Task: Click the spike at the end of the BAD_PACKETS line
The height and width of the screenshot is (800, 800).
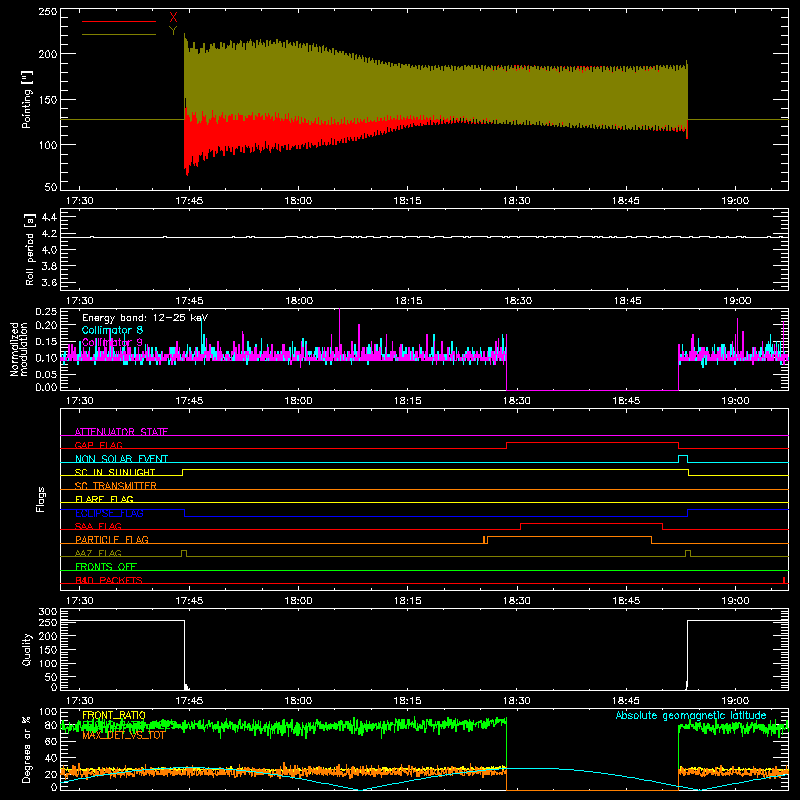Action: pos(784,580)
